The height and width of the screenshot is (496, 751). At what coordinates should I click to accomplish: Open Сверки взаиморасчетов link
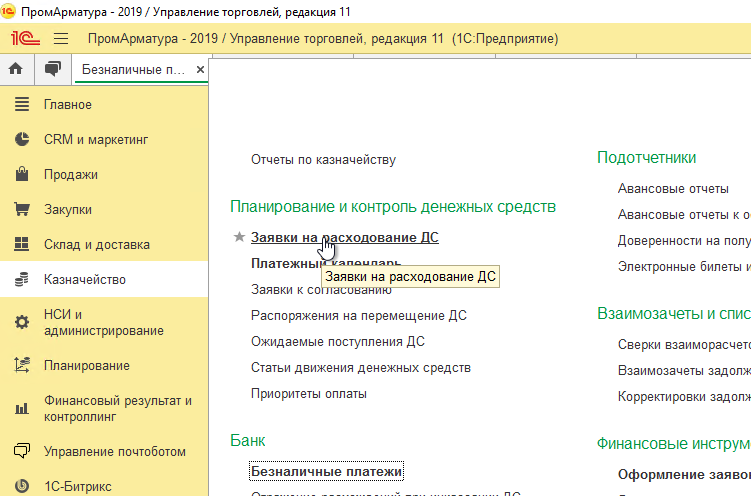coord(684,344)
